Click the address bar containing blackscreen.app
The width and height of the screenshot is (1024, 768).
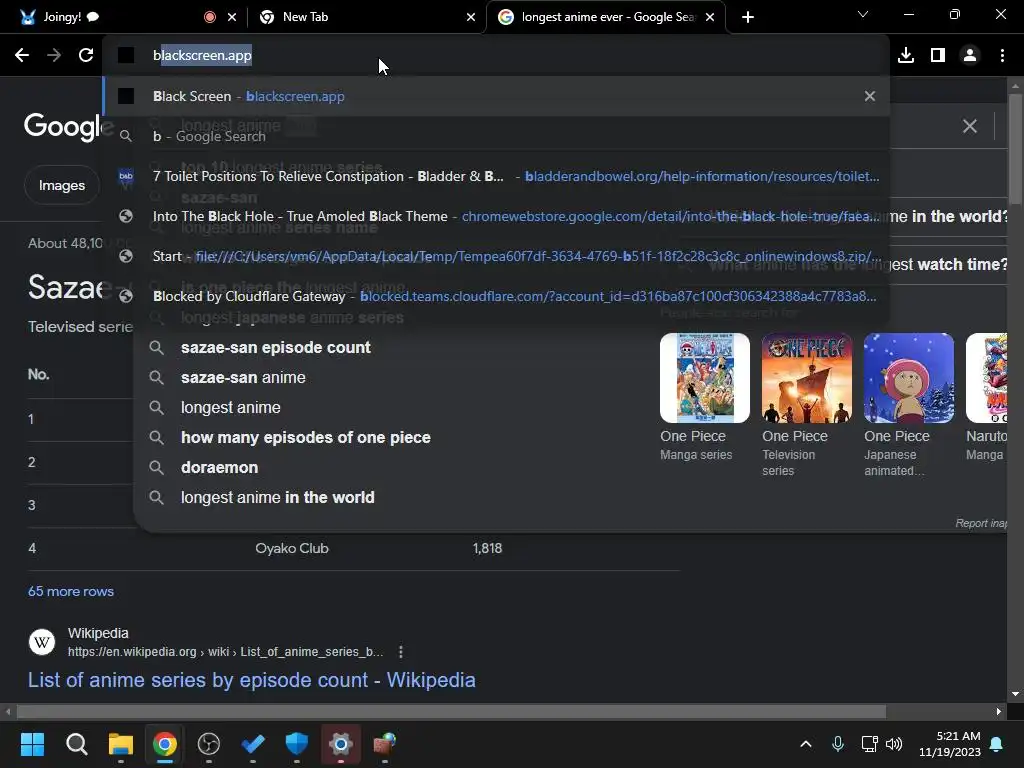(x=496, y=56)
